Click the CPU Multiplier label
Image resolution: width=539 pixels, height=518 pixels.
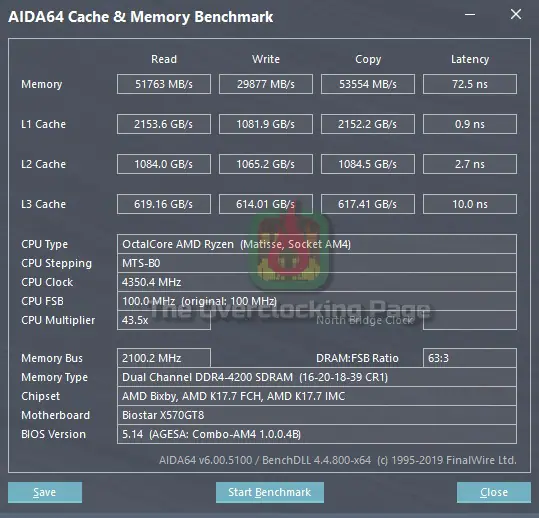pos(58,320)
